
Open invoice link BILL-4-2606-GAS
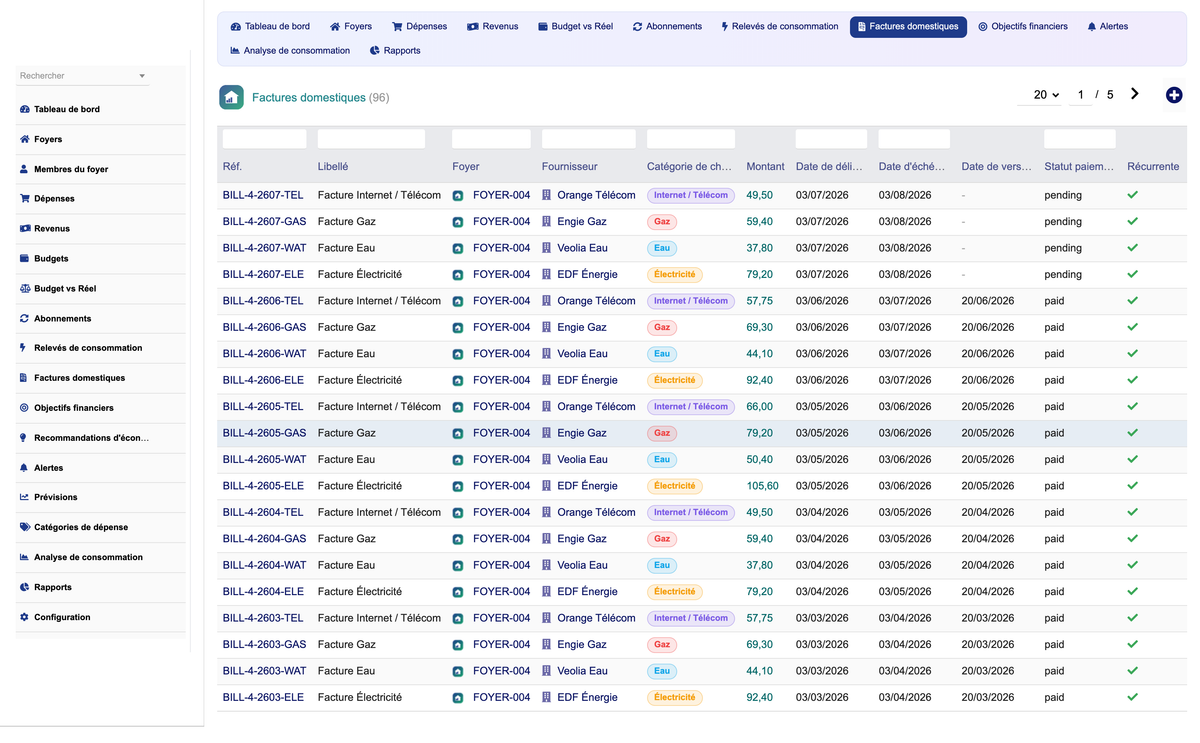tap(265, 327)
